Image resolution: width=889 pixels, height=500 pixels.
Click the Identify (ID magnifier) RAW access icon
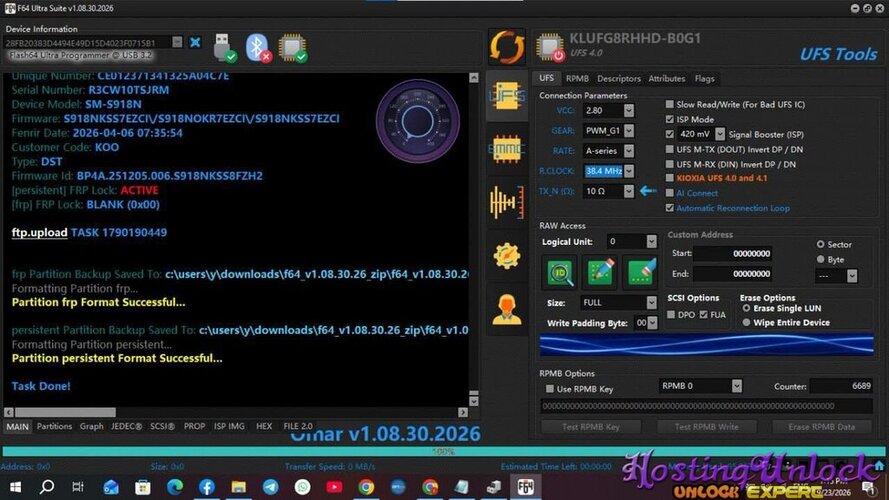pos(560,272)
